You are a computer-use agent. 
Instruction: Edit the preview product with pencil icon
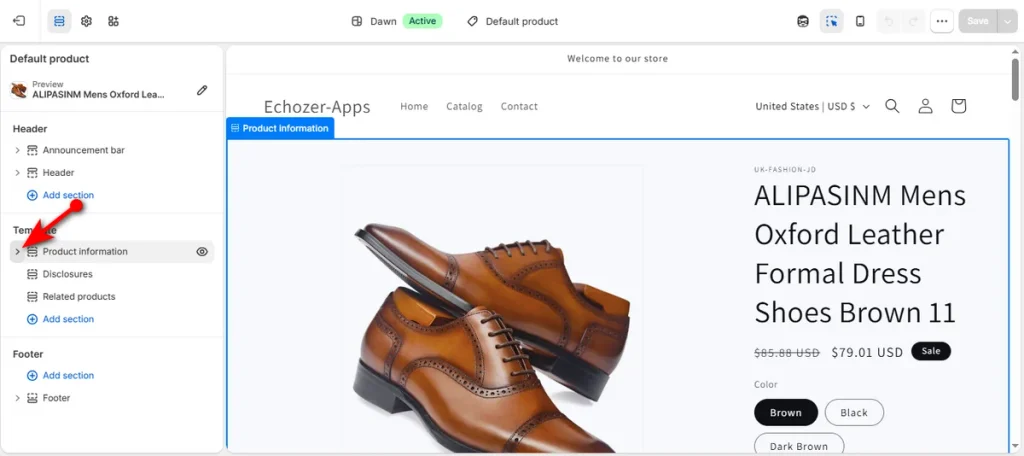[202, 90]
